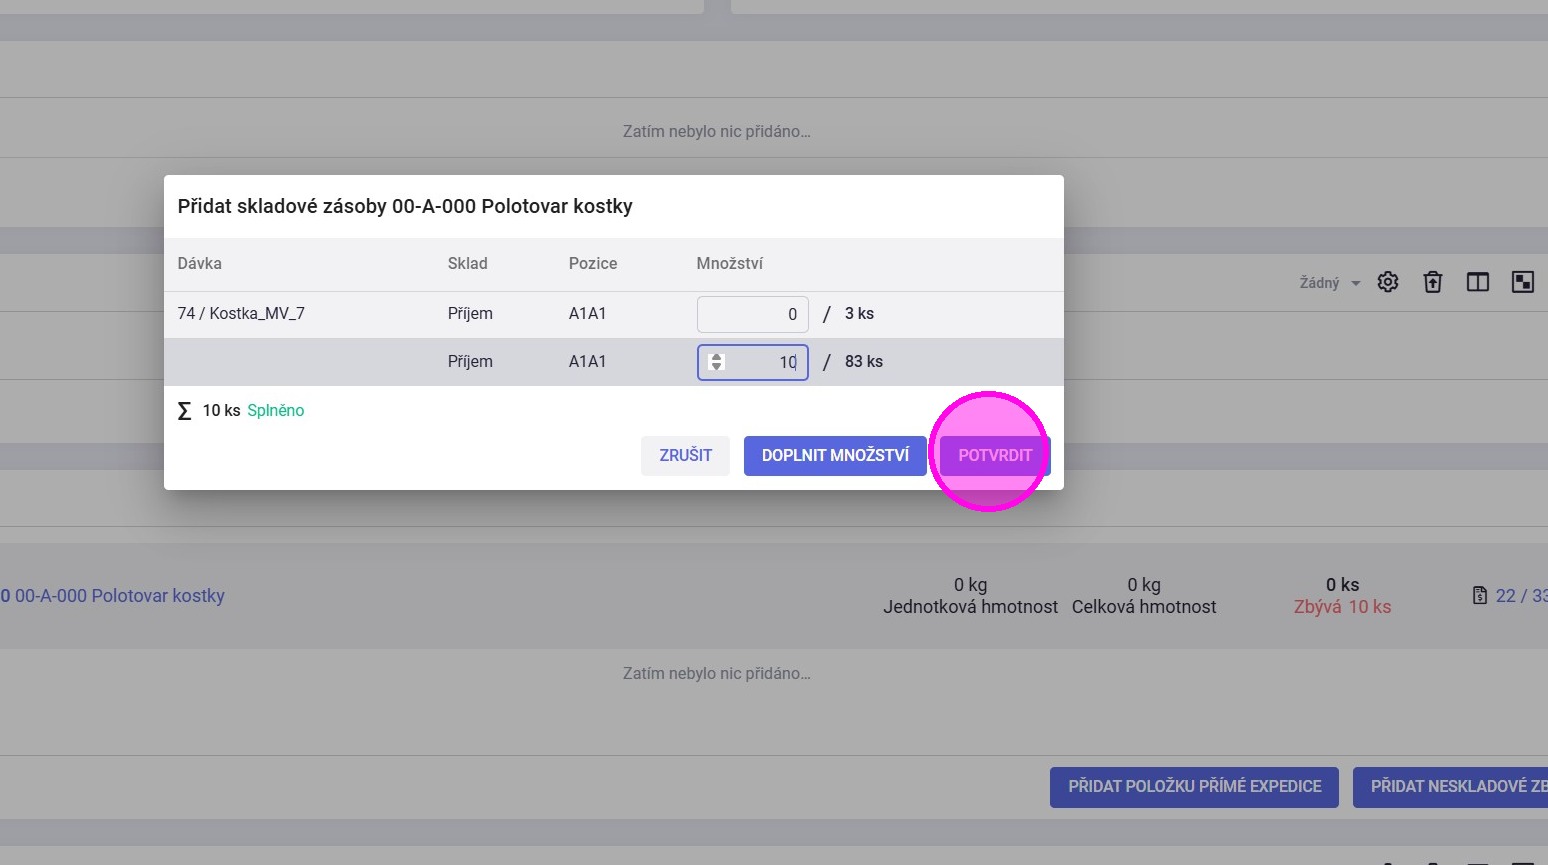
Task: Click Přidat položku přímé expedice button
Action: [1194, 787]
